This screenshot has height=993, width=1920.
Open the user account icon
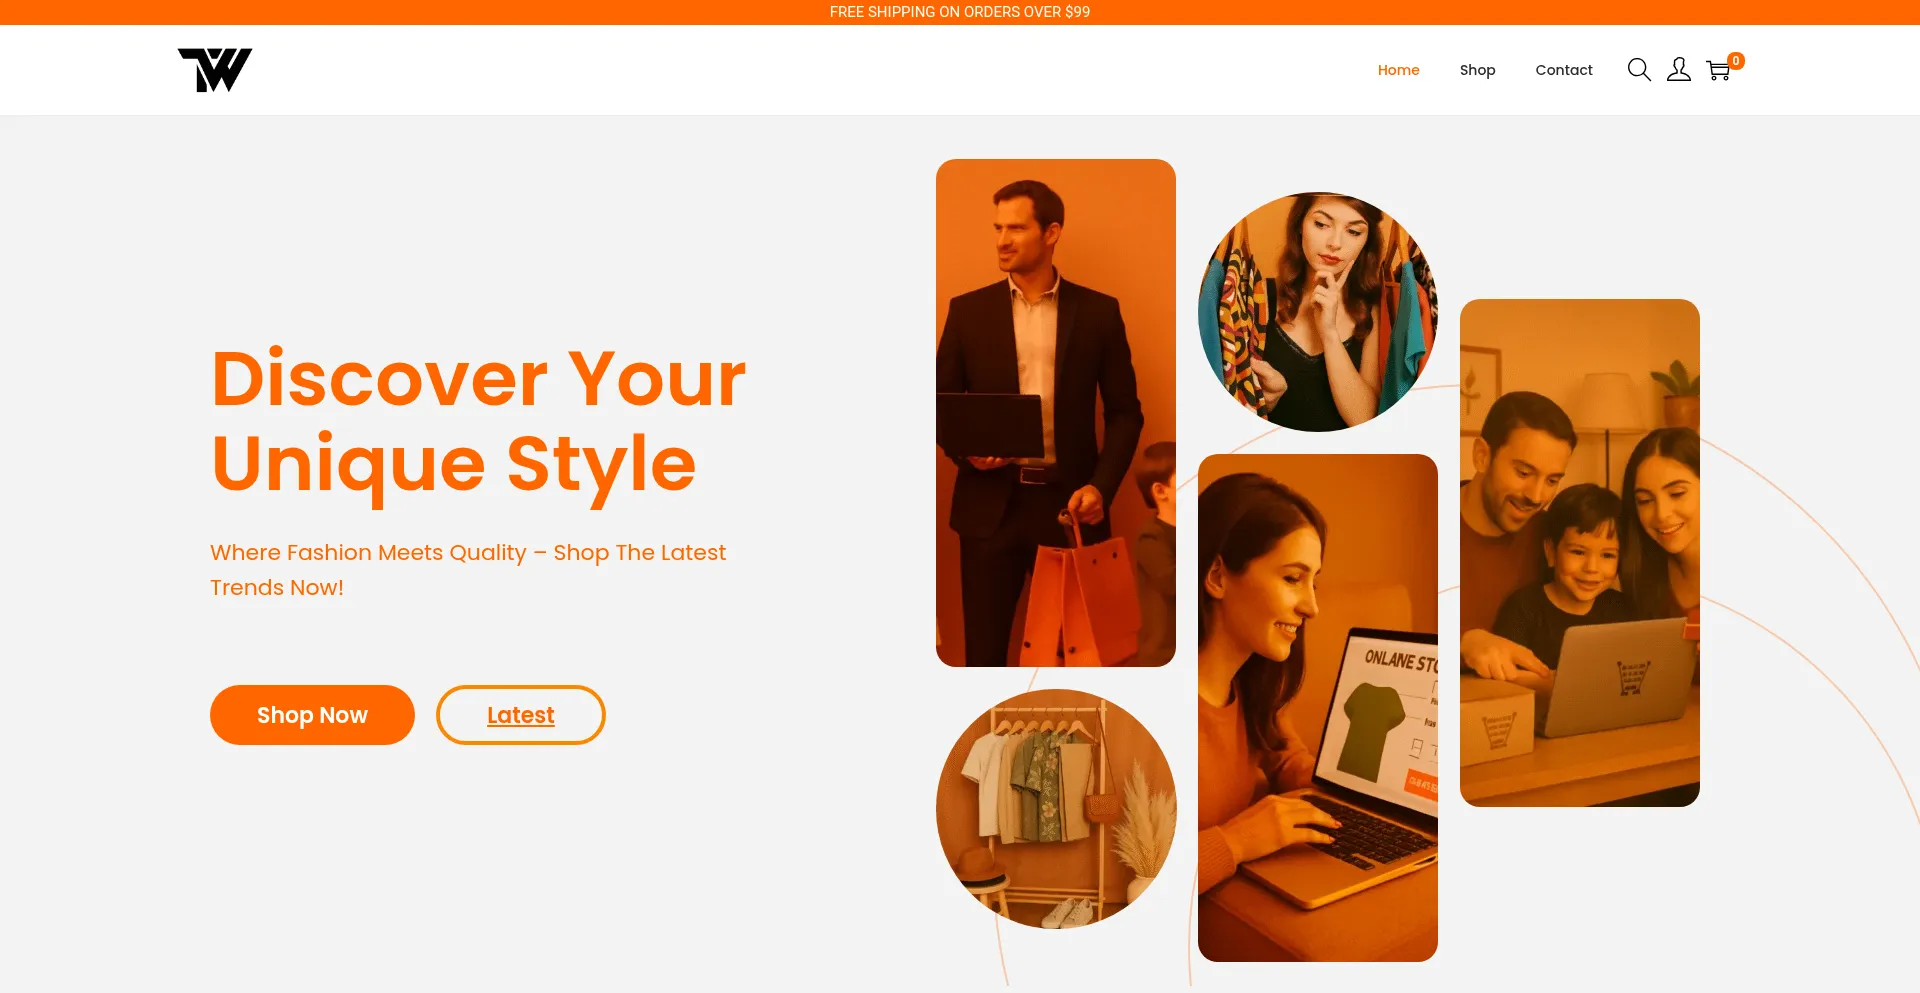click(1678, 70)
